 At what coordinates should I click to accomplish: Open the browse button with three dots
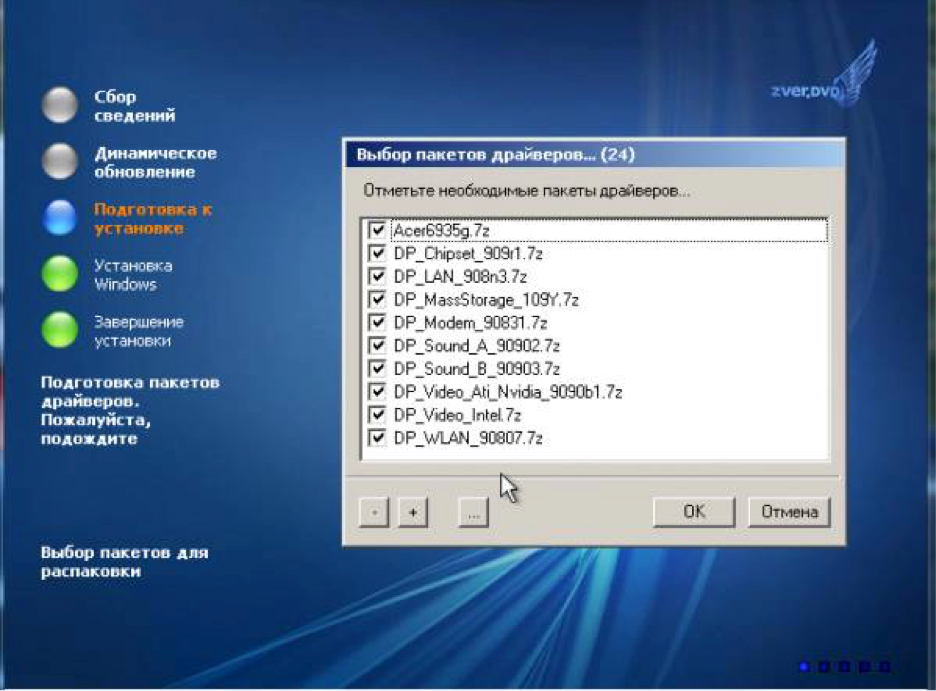(x=473, y=512)
